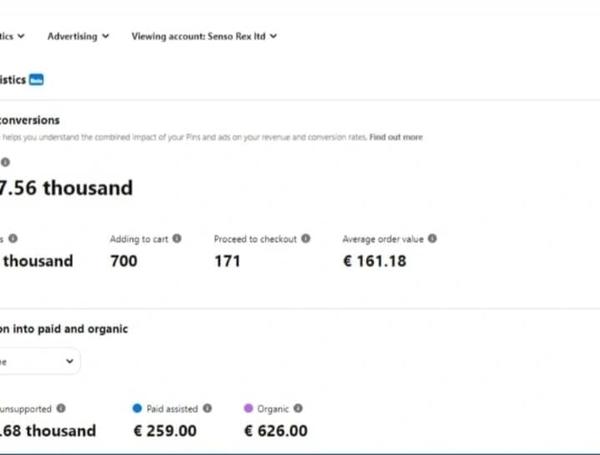The height and width of the screenshot is (455, 600).
Task: Click the purple Organic color dot
Action: click(x=249, y=408)
